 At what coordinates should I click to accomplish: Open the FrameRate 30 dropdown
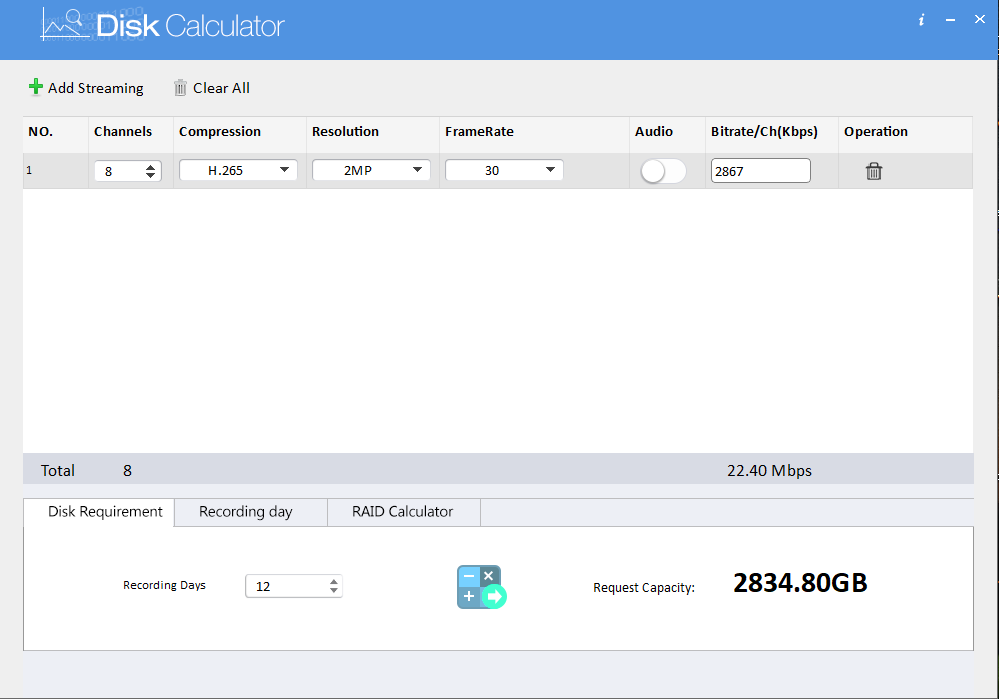tap(504, 170)
